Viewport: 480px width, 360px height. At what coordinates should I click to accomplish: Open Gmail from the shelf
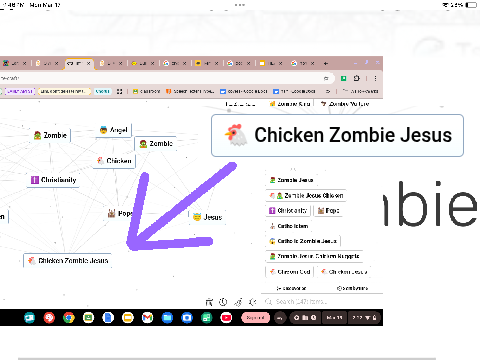click(147, 318)
